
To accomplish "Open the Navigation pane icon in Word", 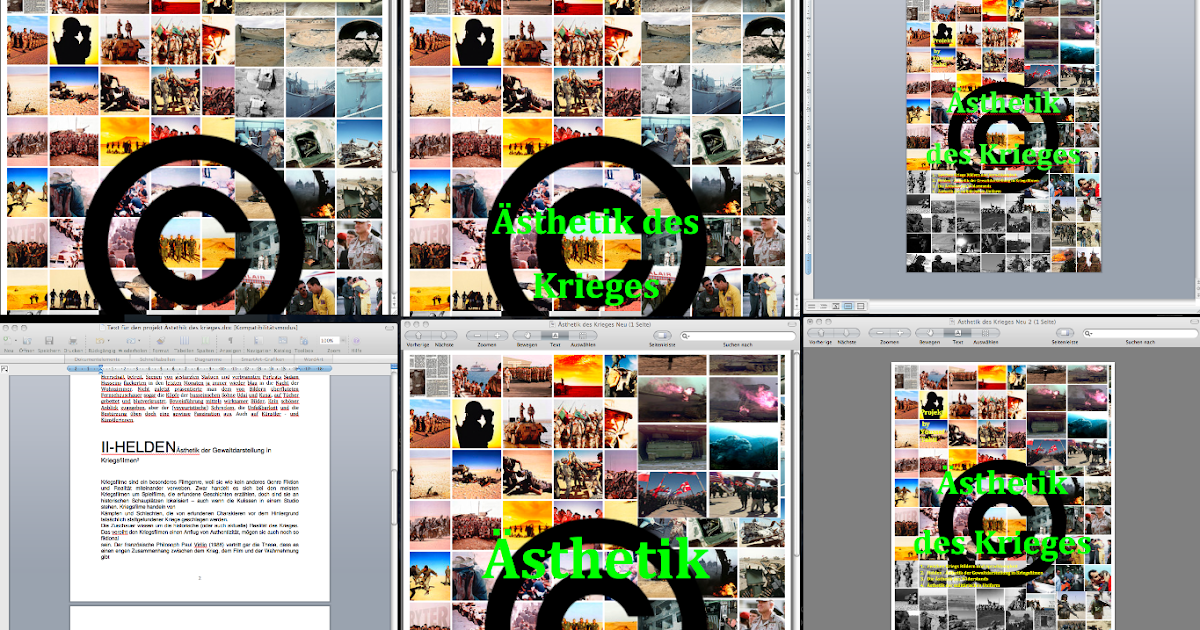I will click(x=258, y=341).
